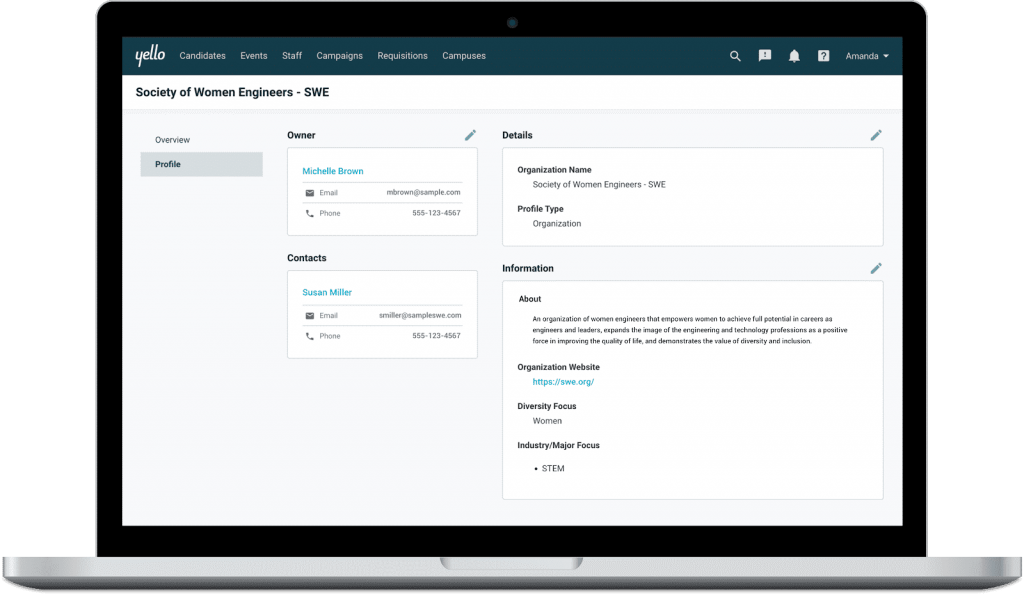The image size is (1024, 594).
Task: Click envelope icon beside smiller@sampleswe.com
Action: (x=310, y=316)
